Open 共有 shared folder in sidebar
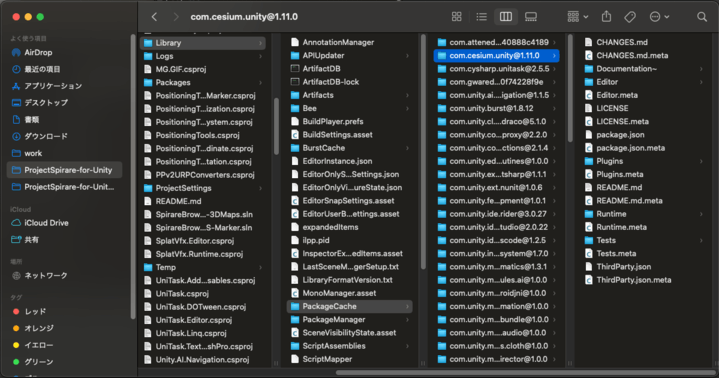The width and height of the screenshot is (719, 378). click(x=64, y=239)
